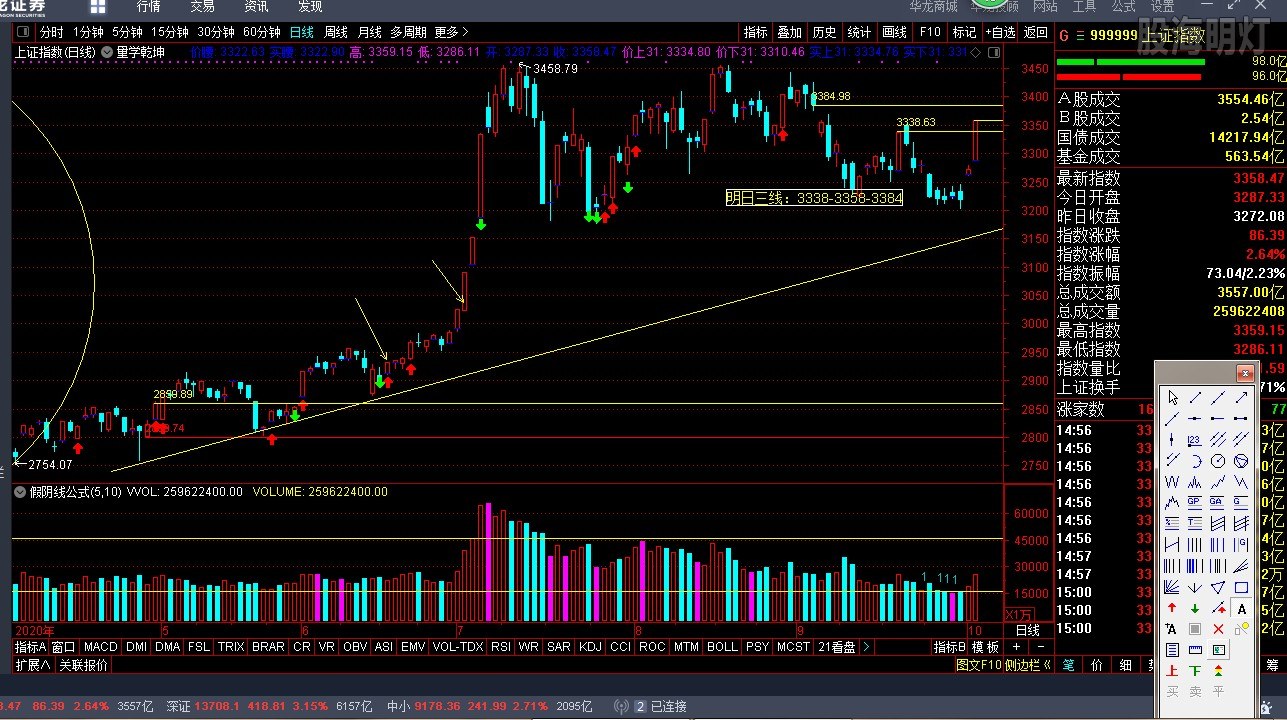Switch chart to 15分钟 period

pyautogui.click(x=170, y=32)
